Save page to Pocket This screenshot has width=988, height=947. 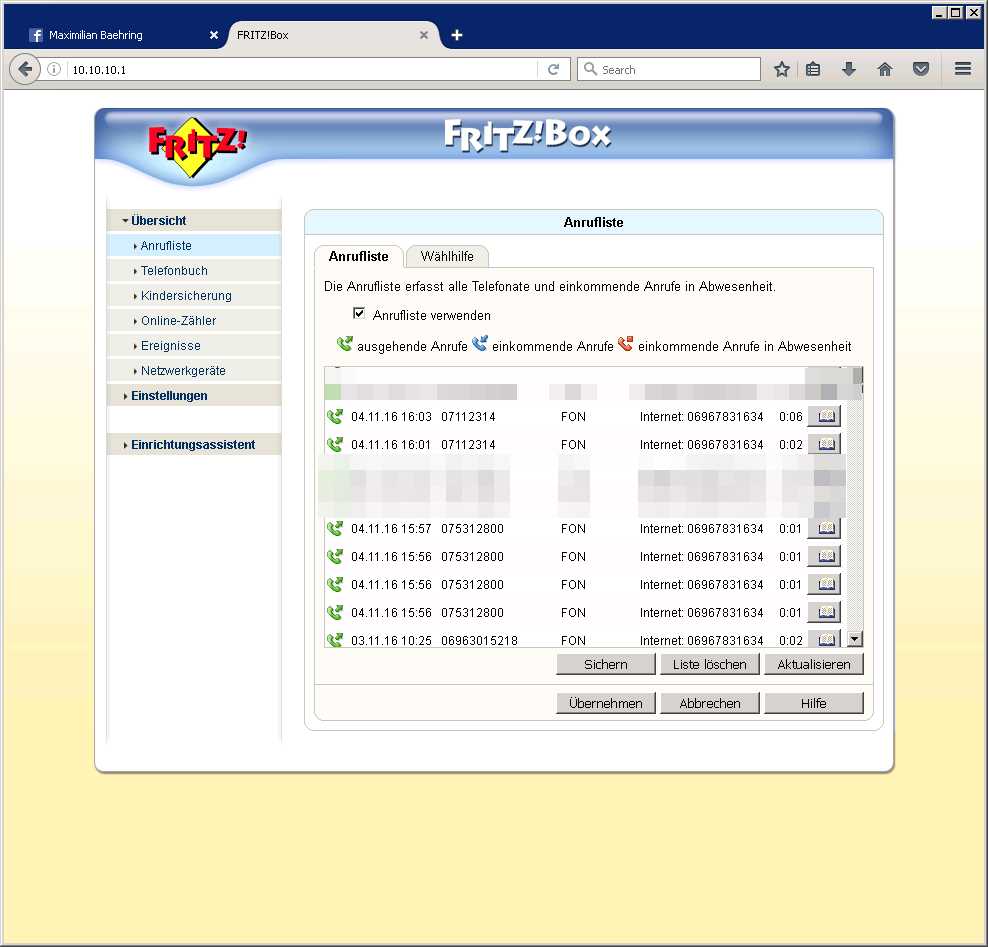click(921, 69)
